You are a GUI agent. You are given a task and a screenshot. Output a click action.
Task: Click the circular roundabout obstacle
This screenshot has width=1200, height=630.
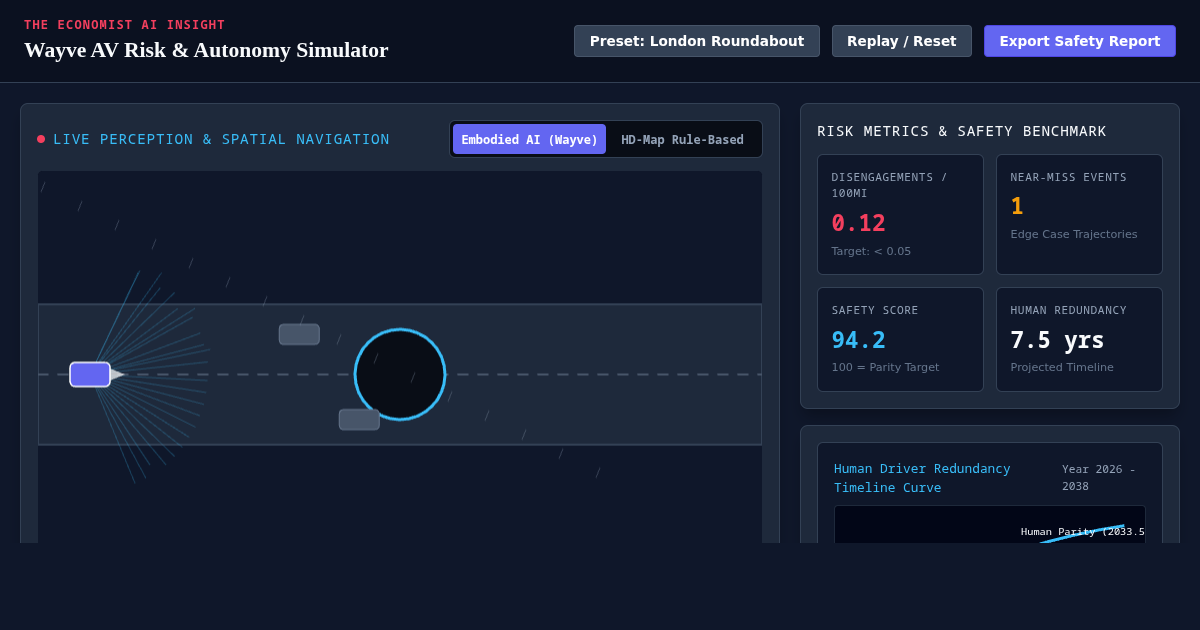(400, 374)
